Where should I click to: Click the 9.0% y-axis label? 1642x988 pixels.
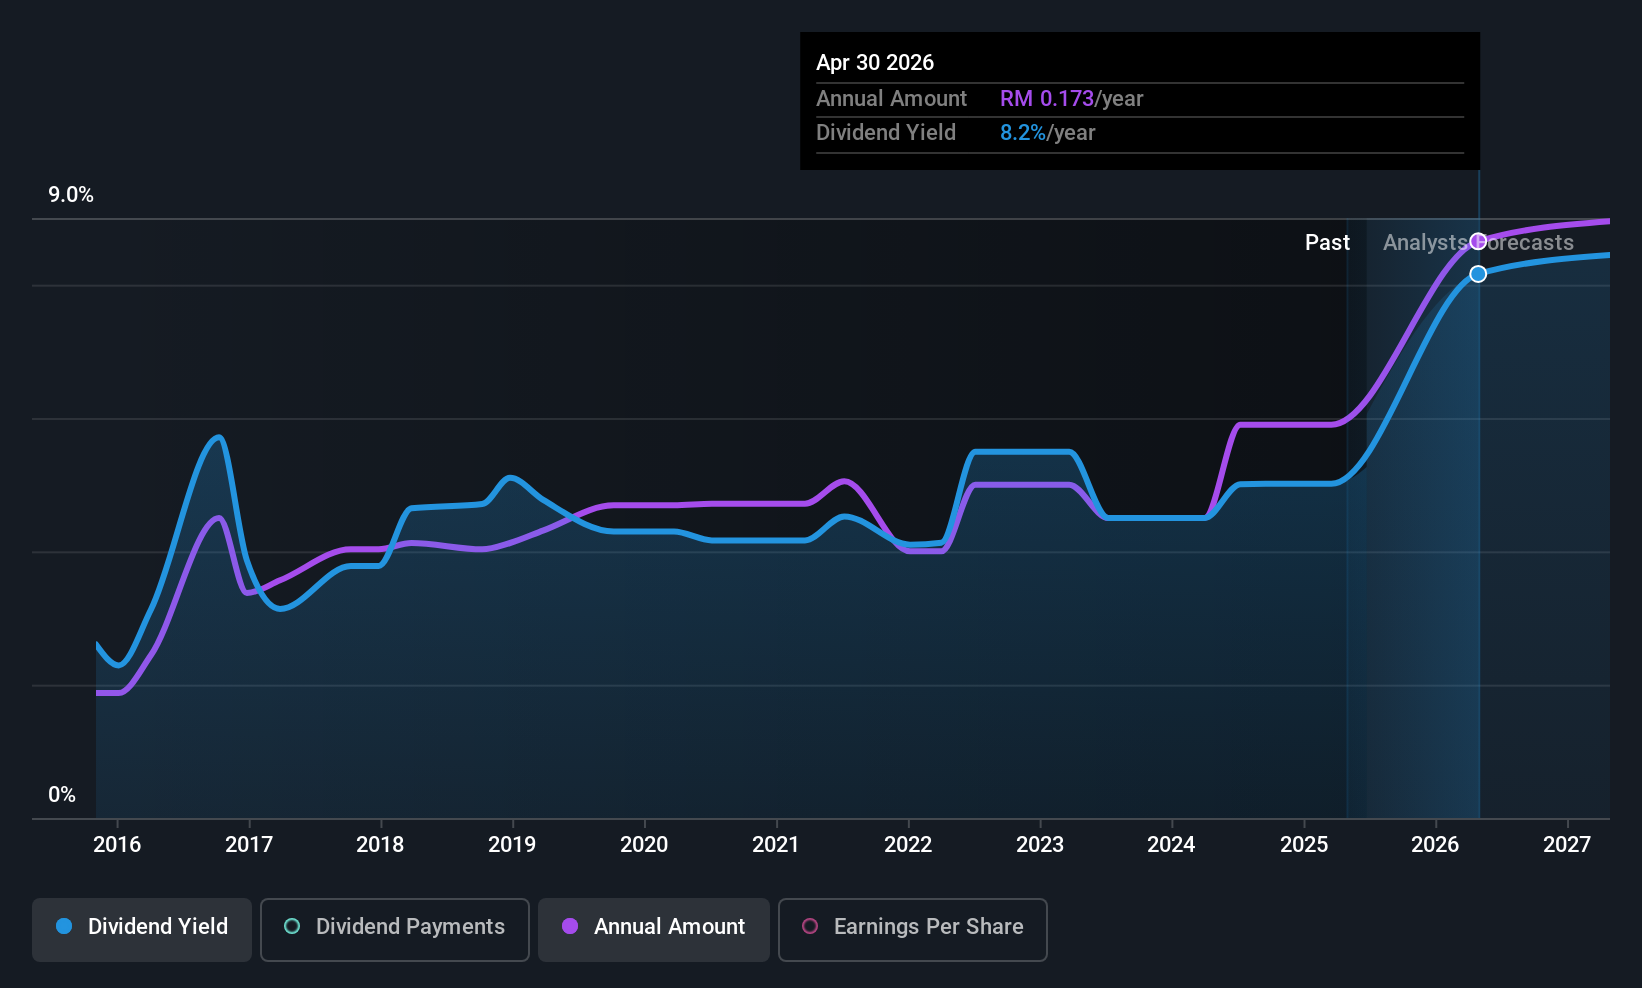(71, 195)
